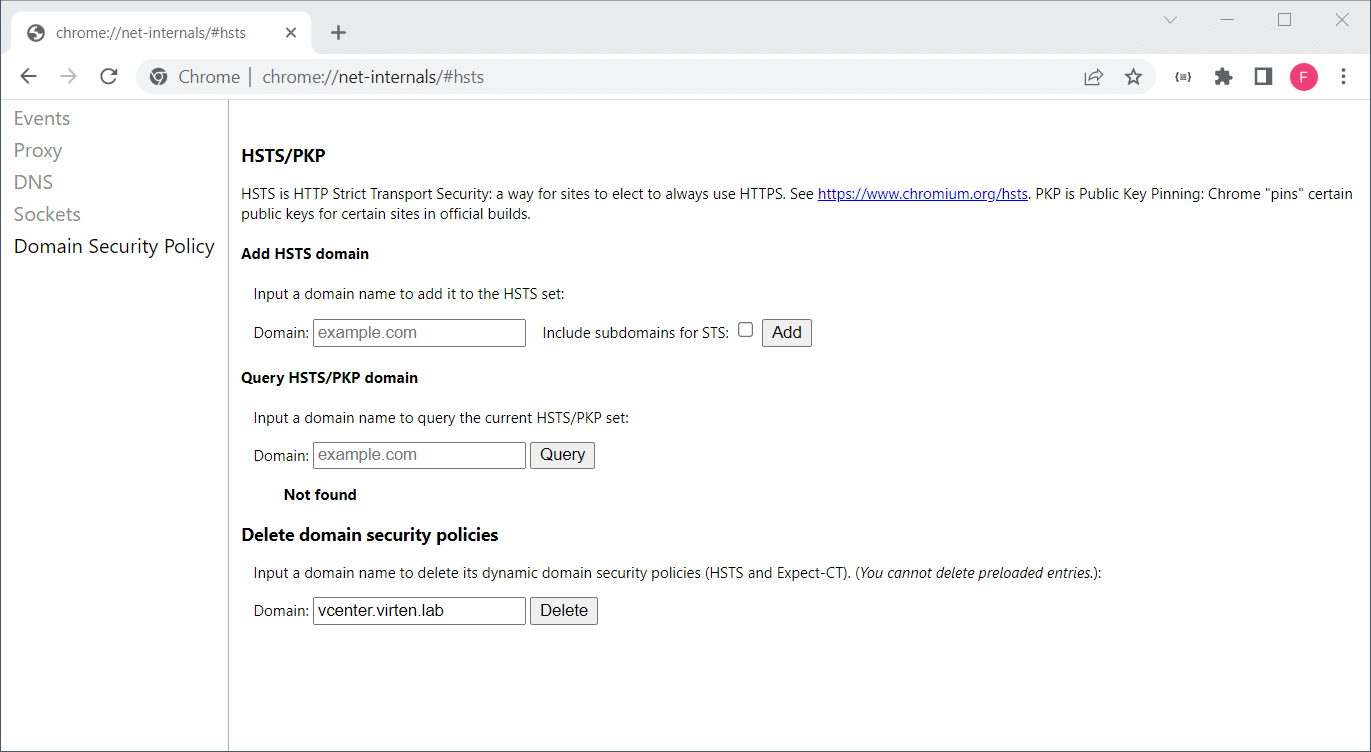Toggle the browser side panel icon
Screen dimensions: 1371x752
(1263, 77)
